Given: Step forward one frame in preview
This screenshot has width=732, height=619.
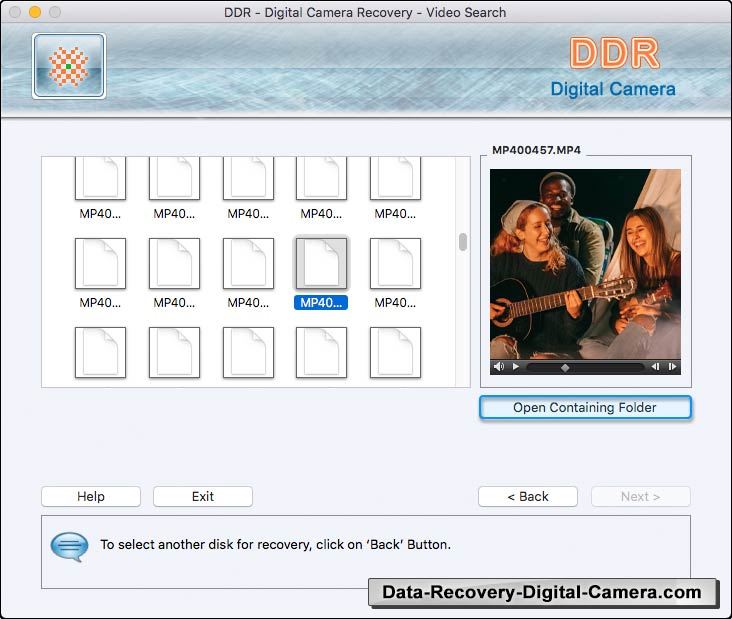Looking at the screenshot, I should (672, 366).
